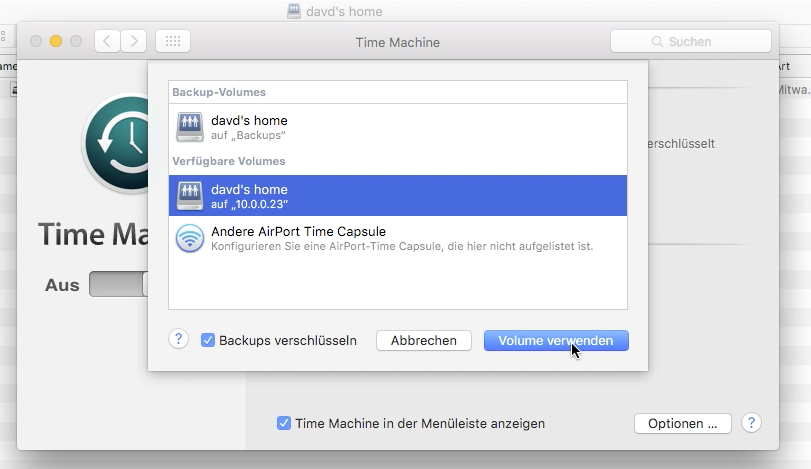Image resolution: width=811 pixels, height=469 pixels.
Task: Click the search magnifier icon
Action: (657, 41)
